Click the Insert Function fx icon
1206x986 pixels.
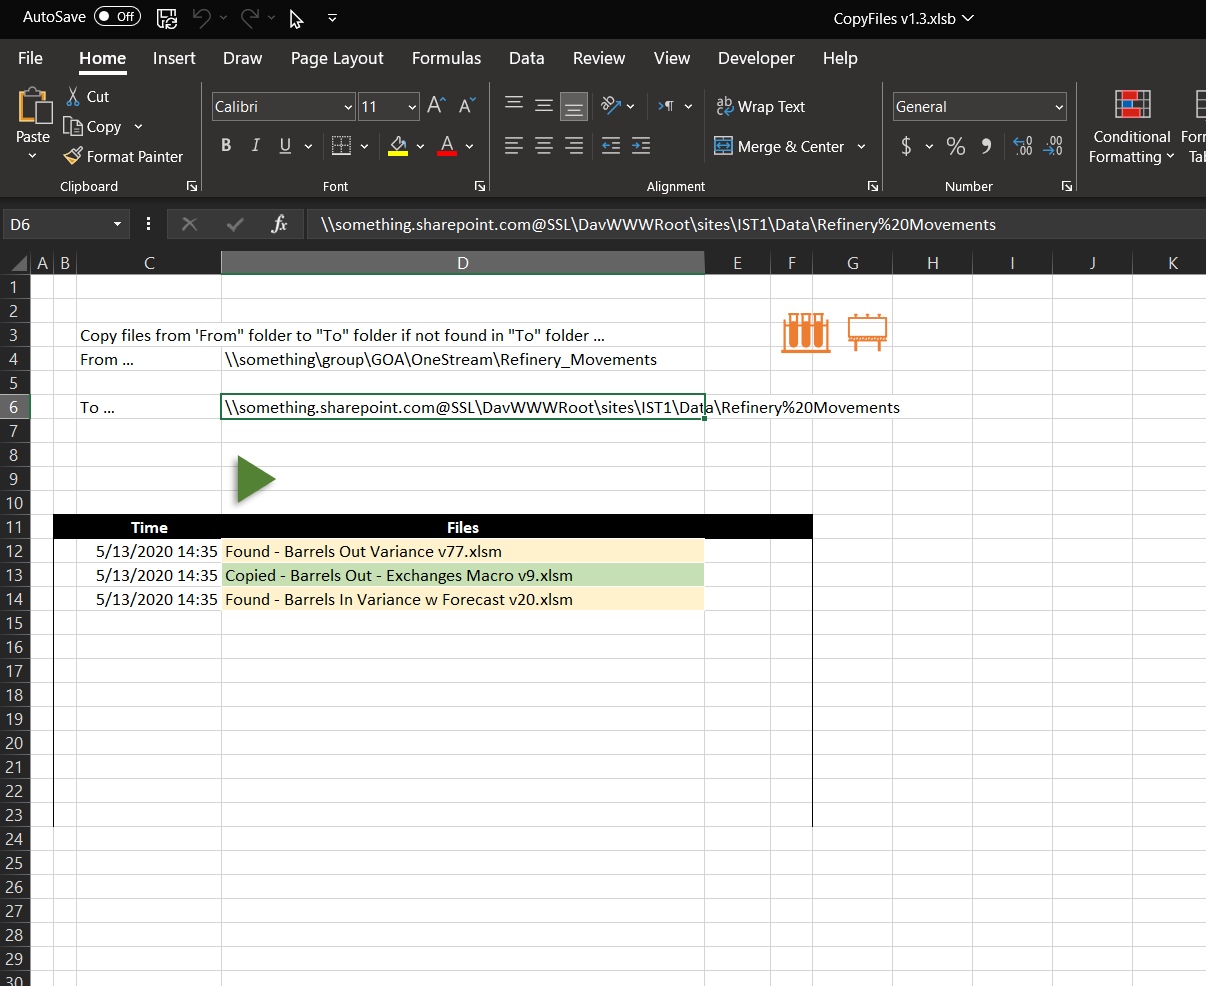coord(280,224)
